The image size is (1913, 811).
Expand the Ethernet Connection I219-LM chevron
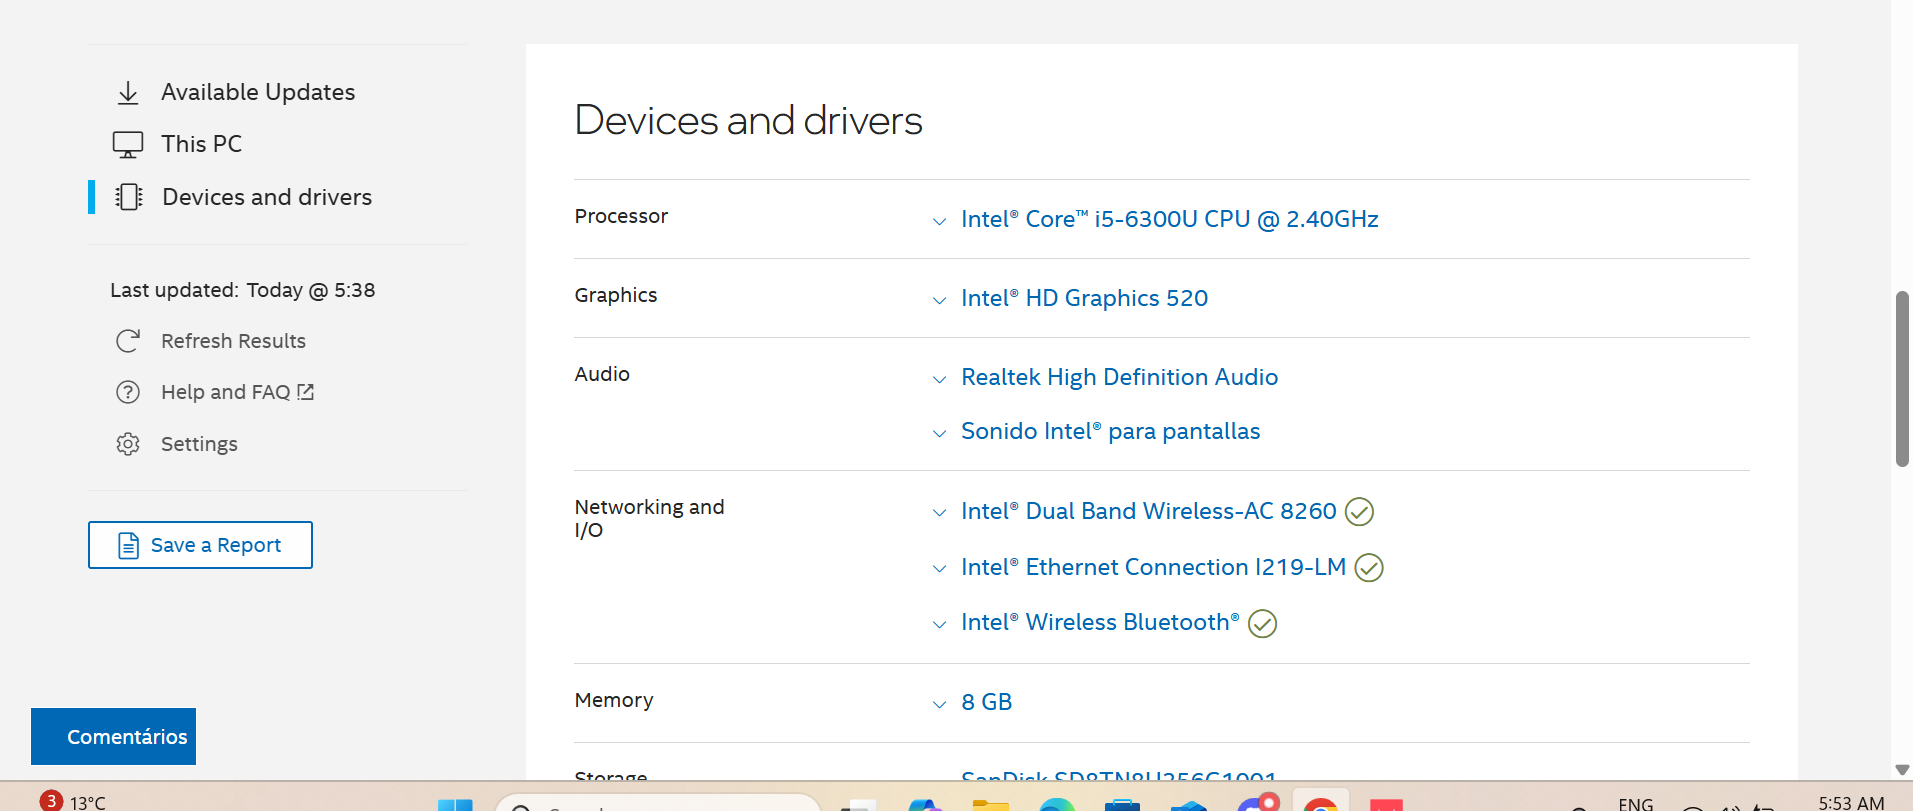point(939,569)
